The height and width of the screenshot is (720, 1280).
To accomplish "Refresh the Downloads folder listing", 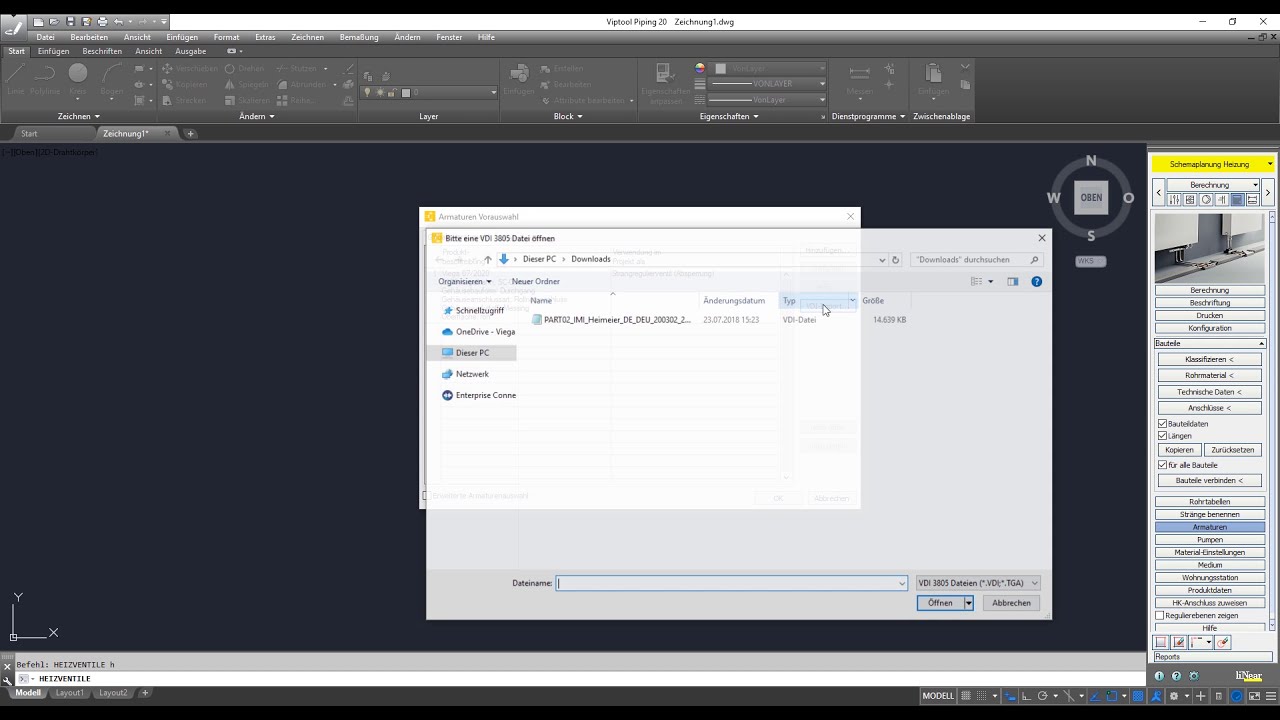I will [x=895, y=259].
